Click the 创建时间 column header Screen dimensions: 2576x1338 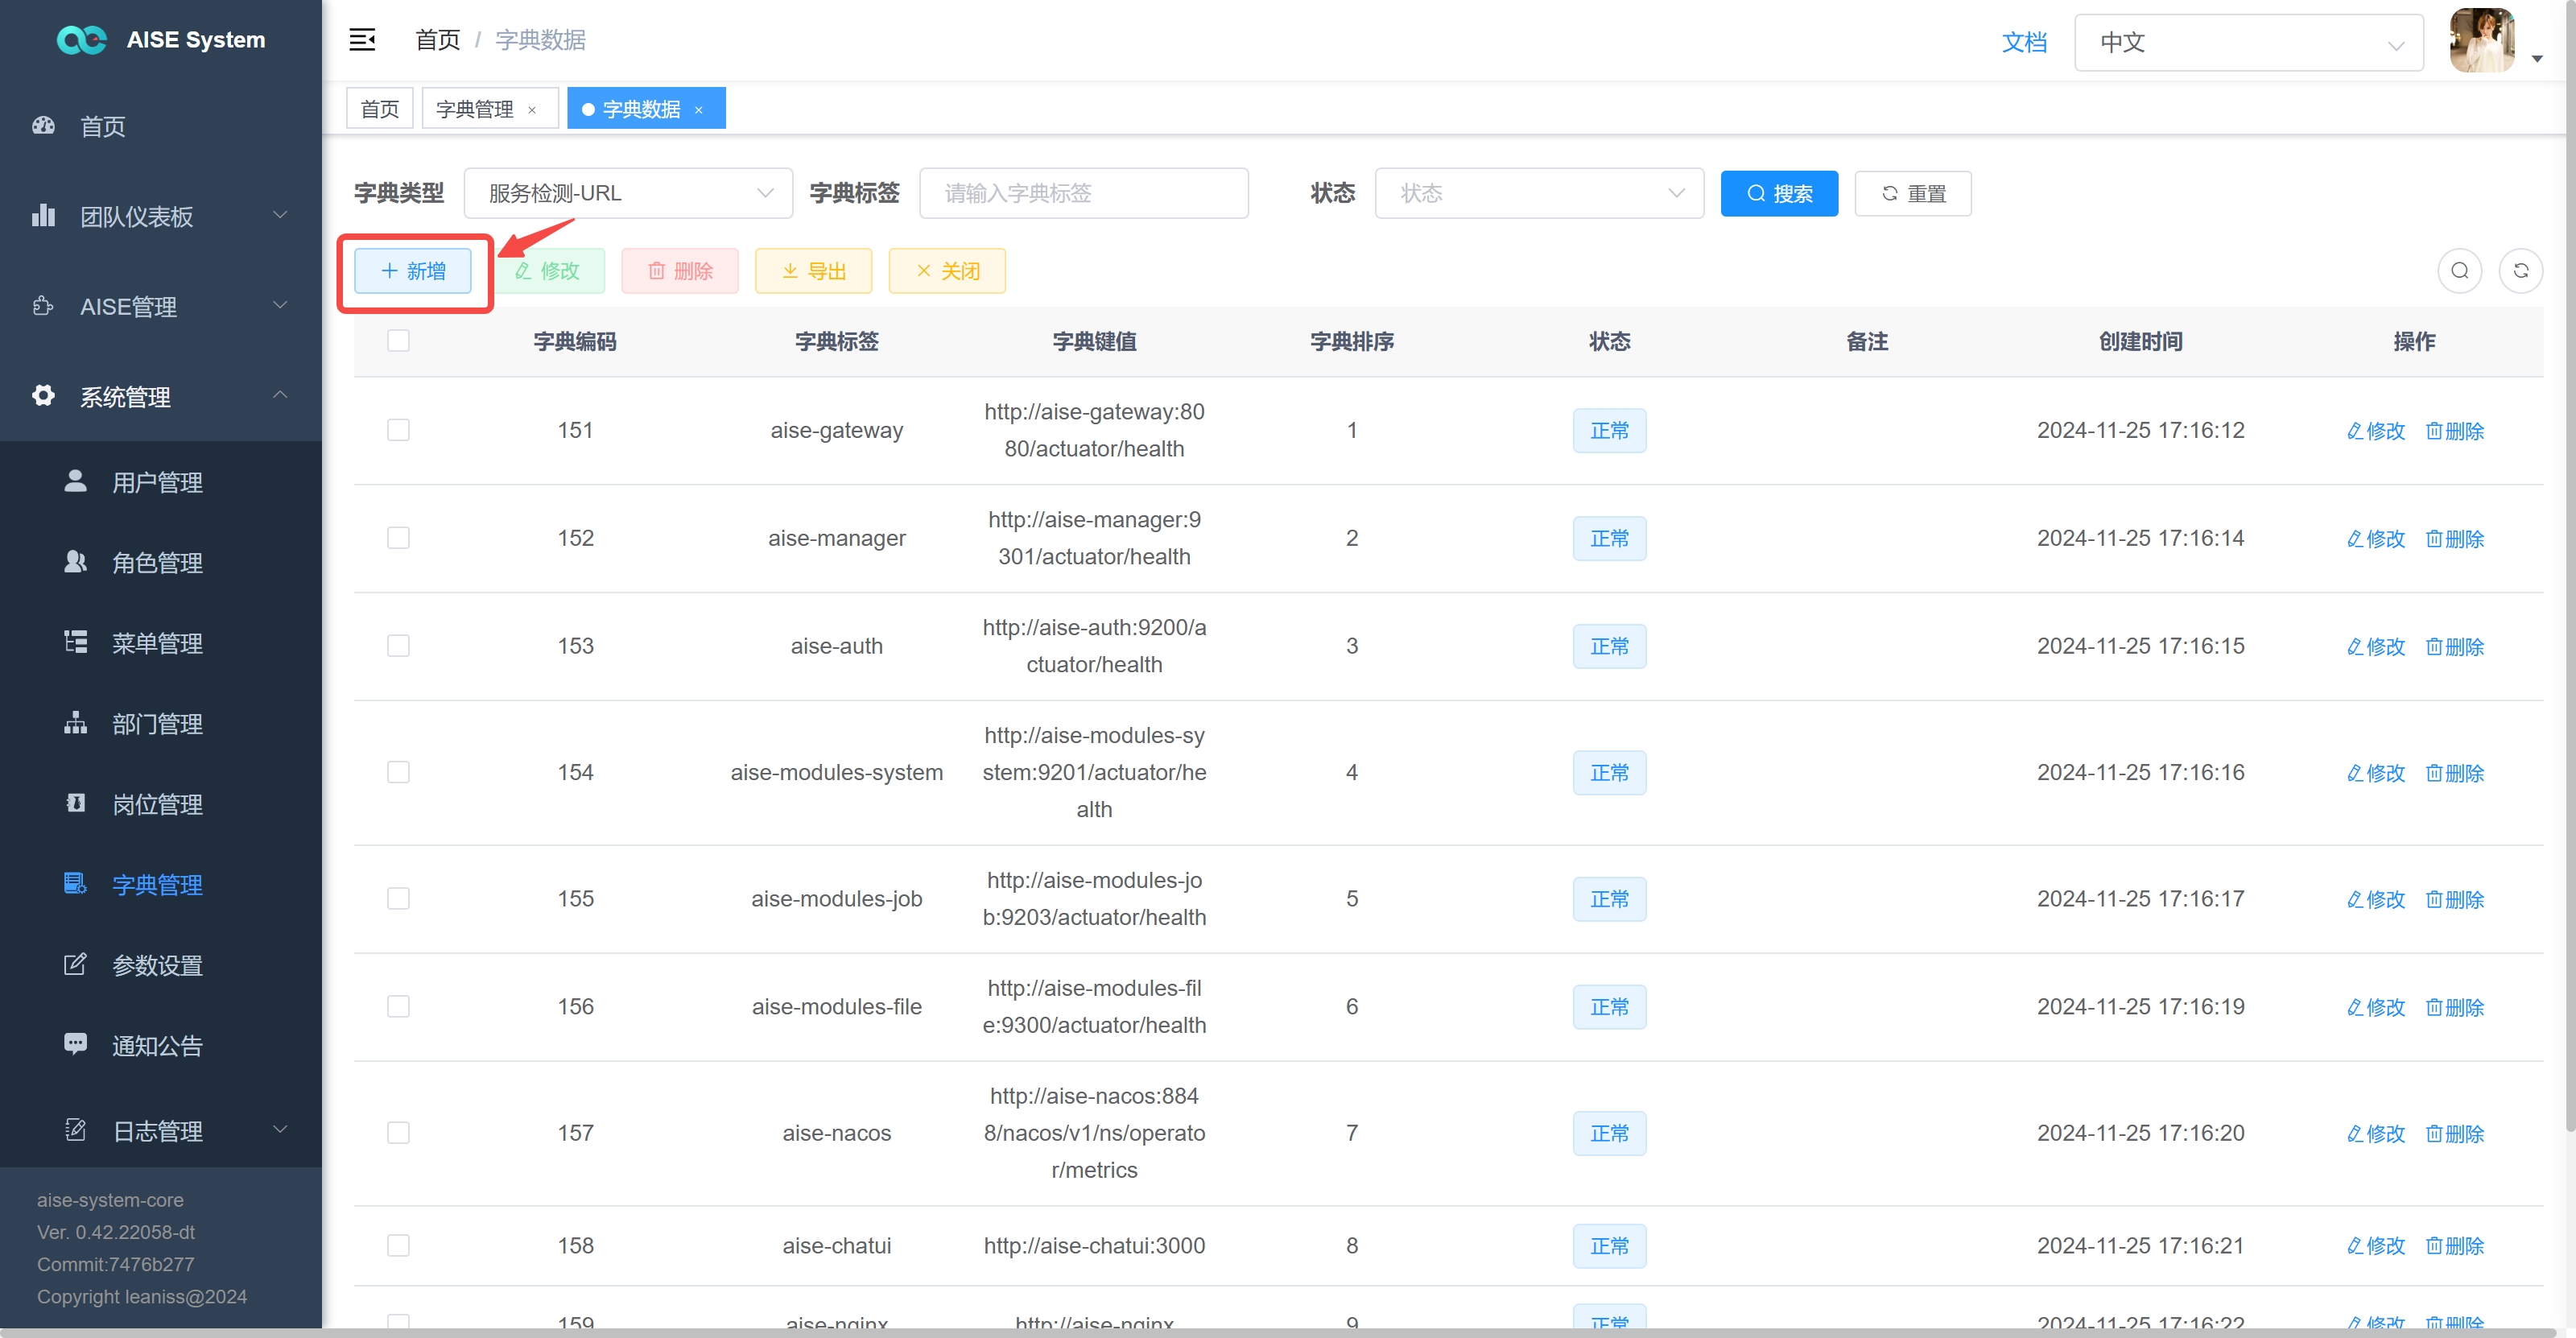pyautogui.click(x=2140, y=342)
